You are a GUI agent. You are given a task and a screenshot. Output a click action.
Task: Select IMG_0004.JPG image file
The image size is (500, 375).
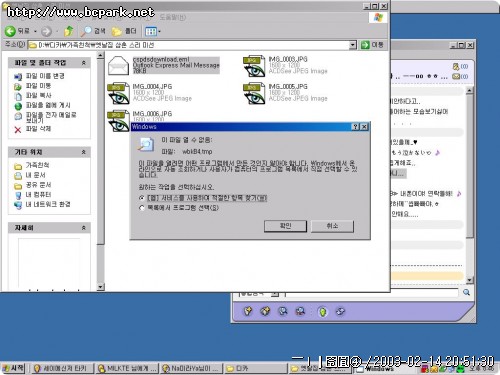point(150,93)
